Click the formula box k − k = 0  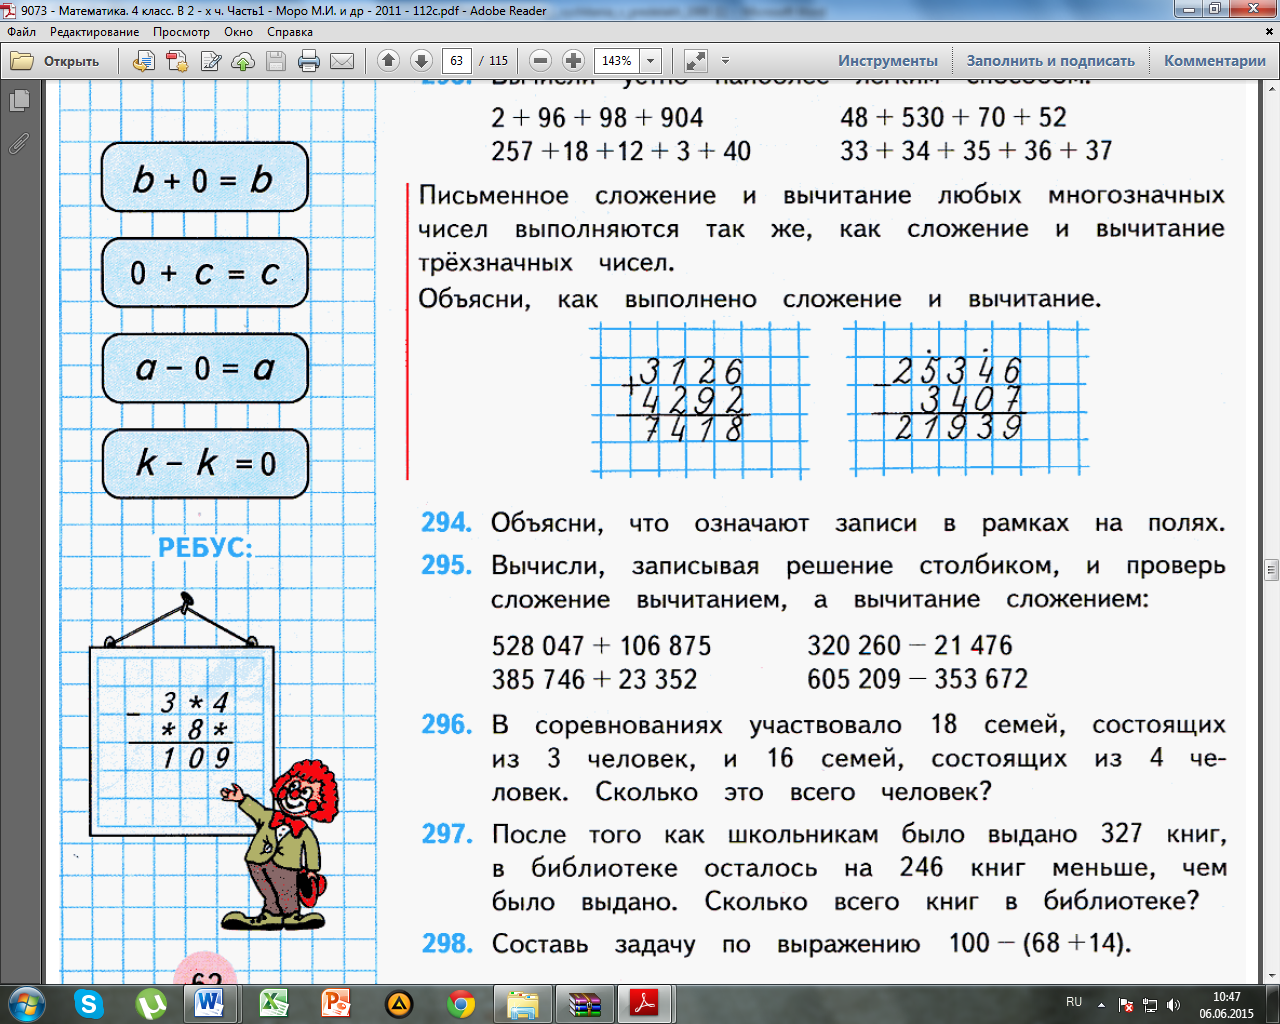click(x=205, y=464)
